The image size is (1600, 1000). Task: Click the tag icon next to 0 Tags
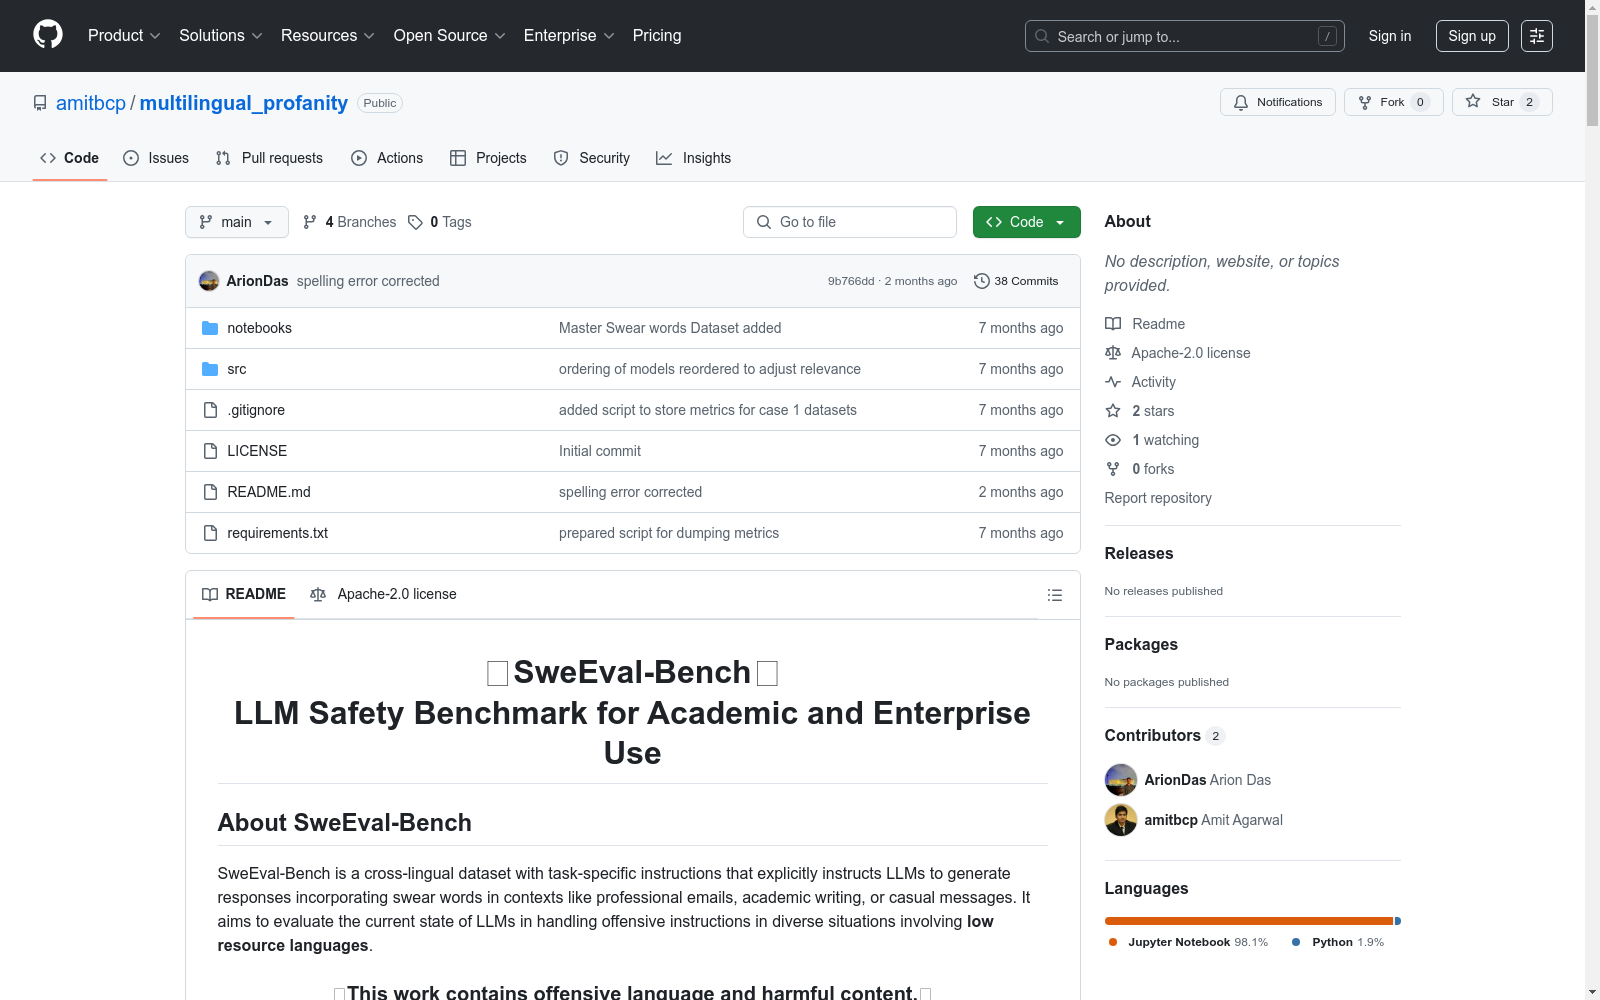(x=415, y=222)
